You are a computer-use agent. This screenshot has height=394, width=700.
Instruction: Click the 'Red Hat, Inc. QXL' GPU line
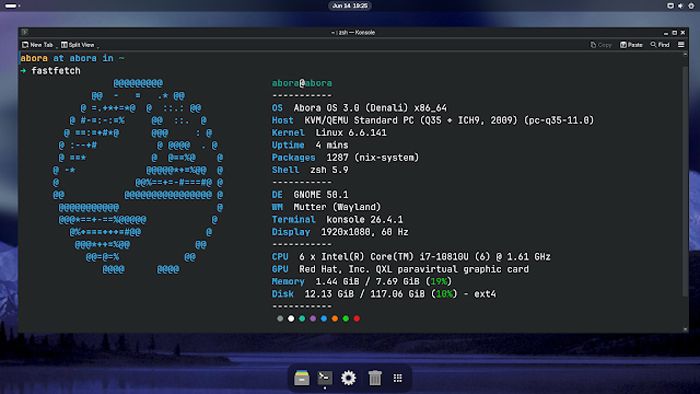[414, 269]
